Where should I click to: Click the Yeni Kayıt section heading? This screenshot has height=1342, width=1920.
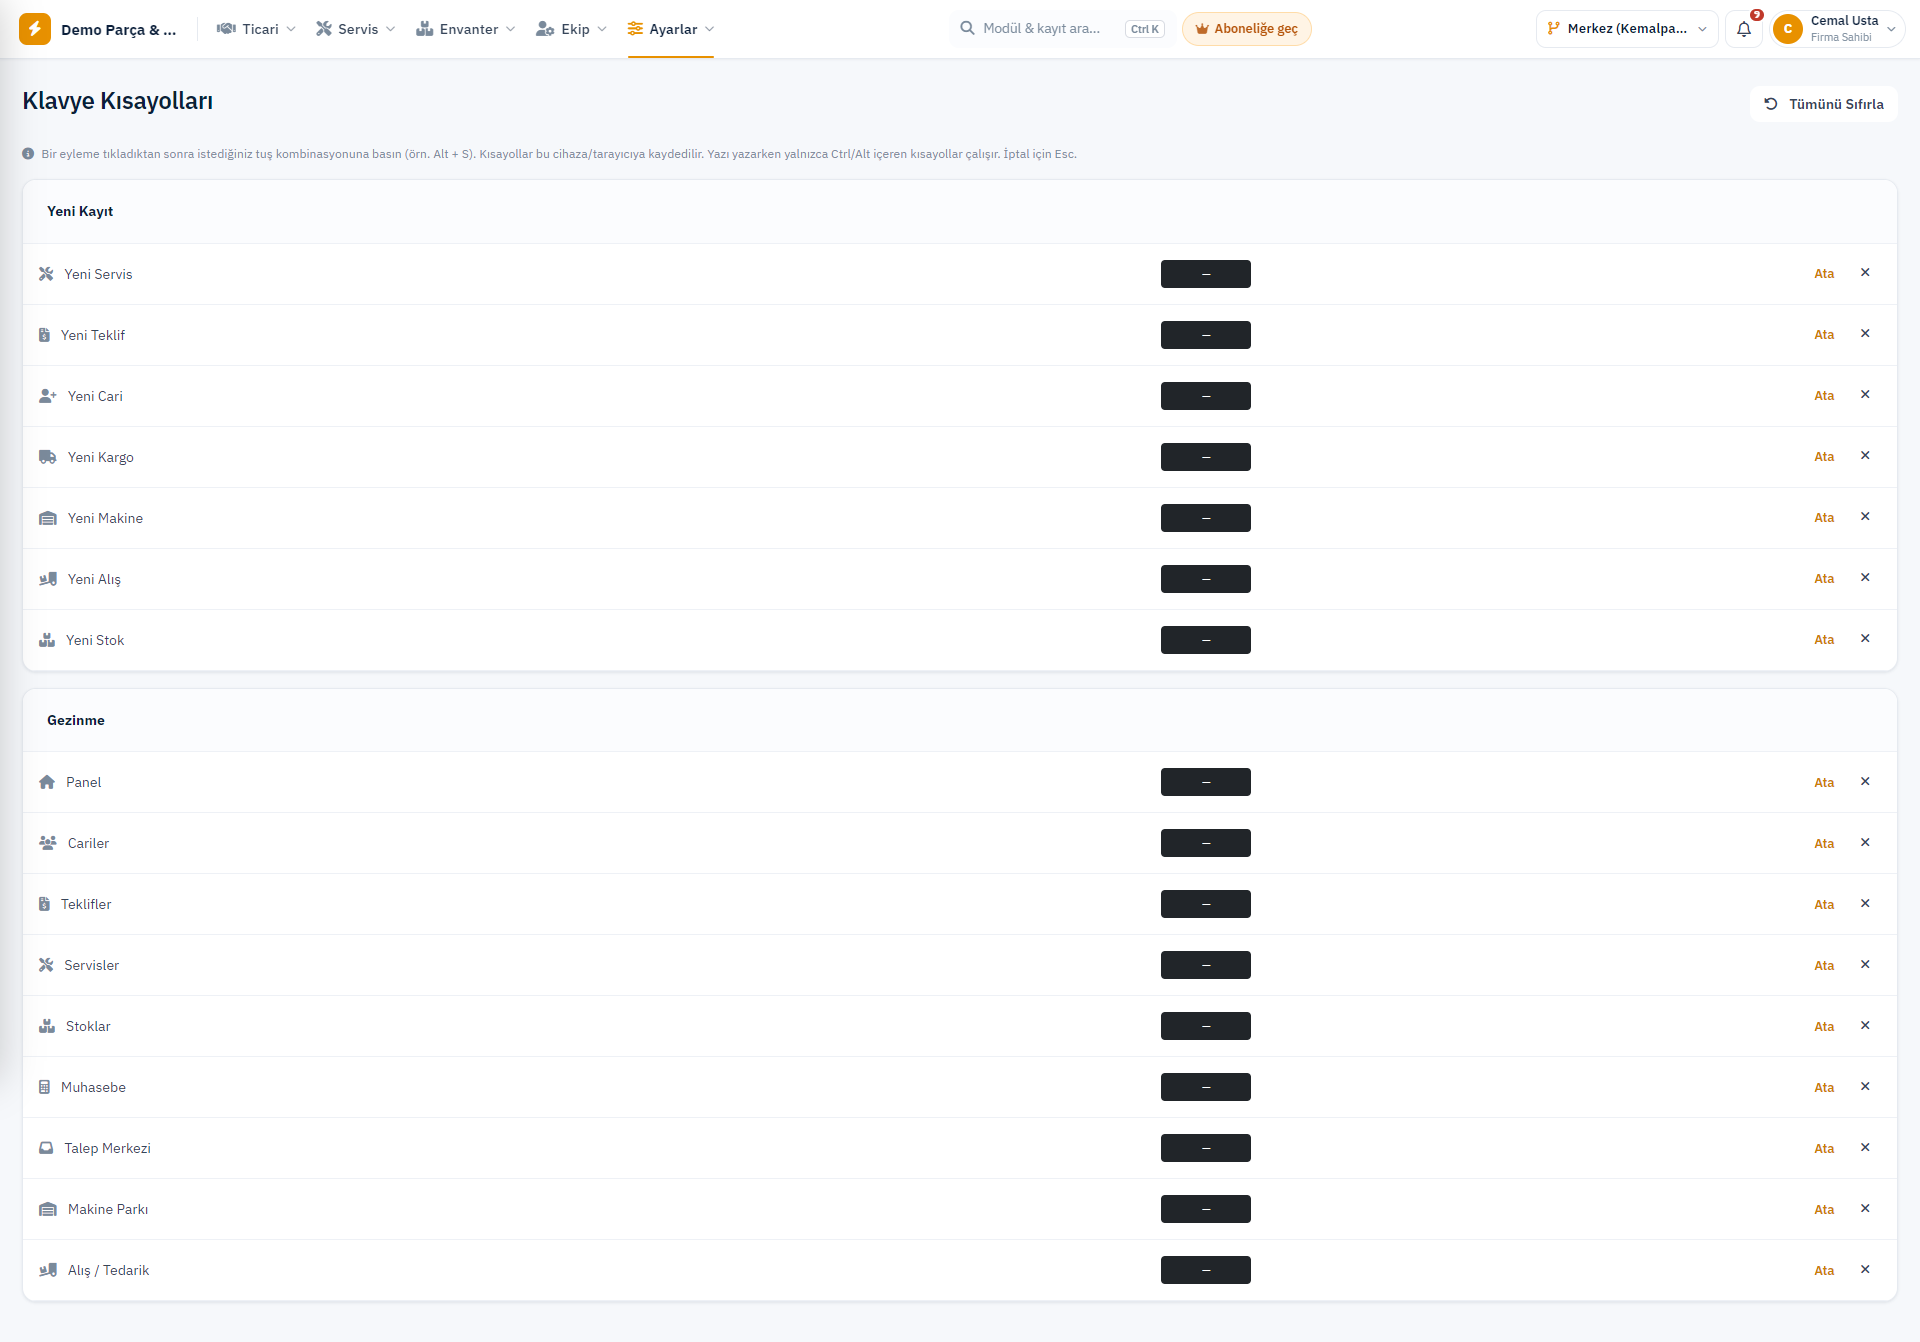tap(80, 211)
